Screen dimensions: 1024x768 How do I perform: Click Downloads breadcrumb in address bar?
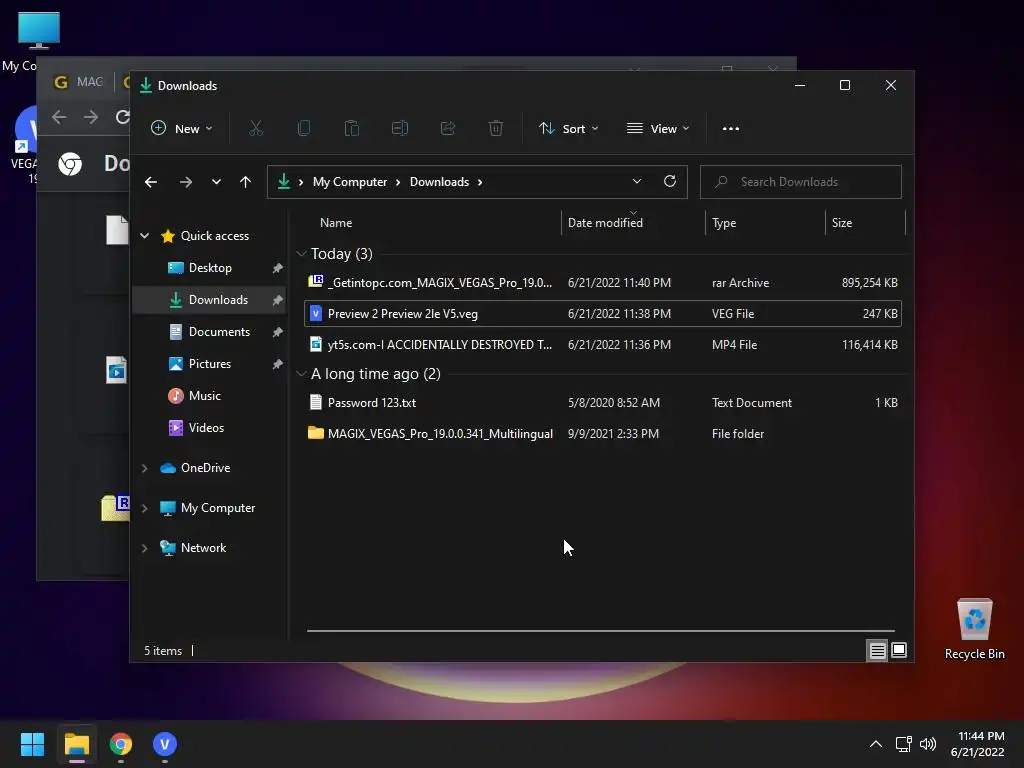pyautogui.click(x=439, y=182)
